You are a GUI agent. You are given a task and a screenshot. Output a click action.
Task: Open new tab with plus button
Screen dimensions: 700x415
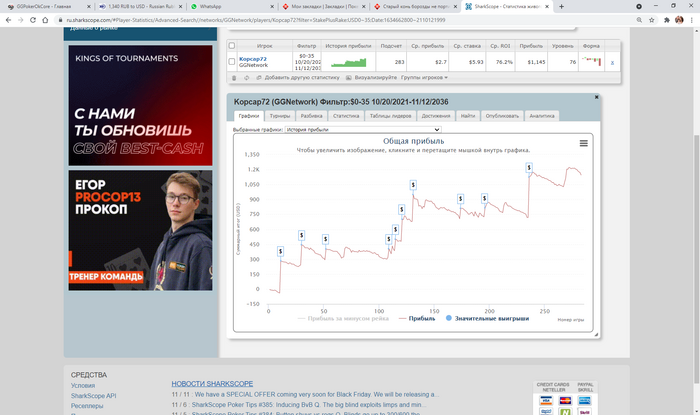[561, 7]
